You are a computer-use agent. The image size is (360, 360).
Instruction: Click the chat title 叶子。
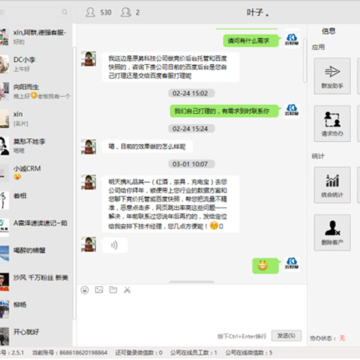click(258, 13)
